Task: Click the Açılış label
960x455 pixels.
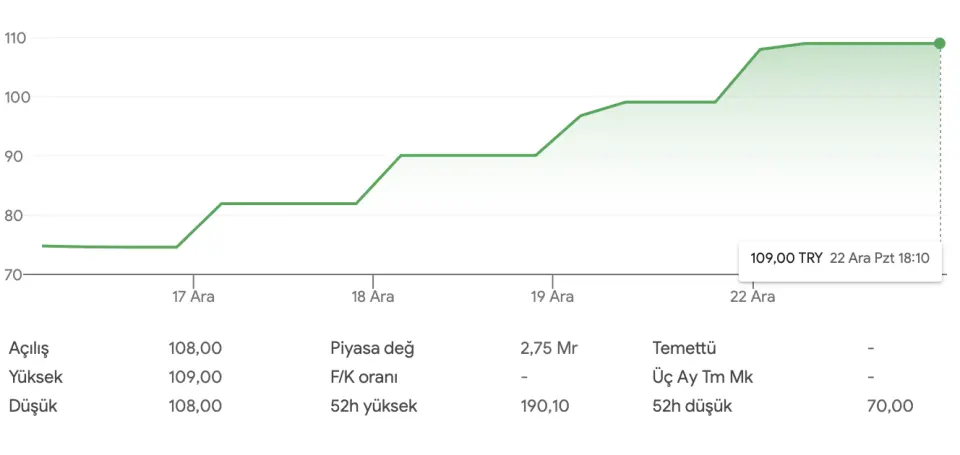Action: click(29, 348)
